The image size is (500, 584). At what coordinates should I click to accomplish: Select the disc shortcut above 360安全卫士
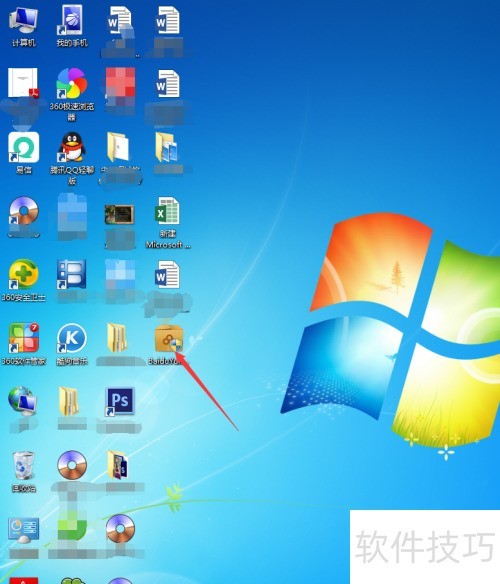(x=23, y=211)
